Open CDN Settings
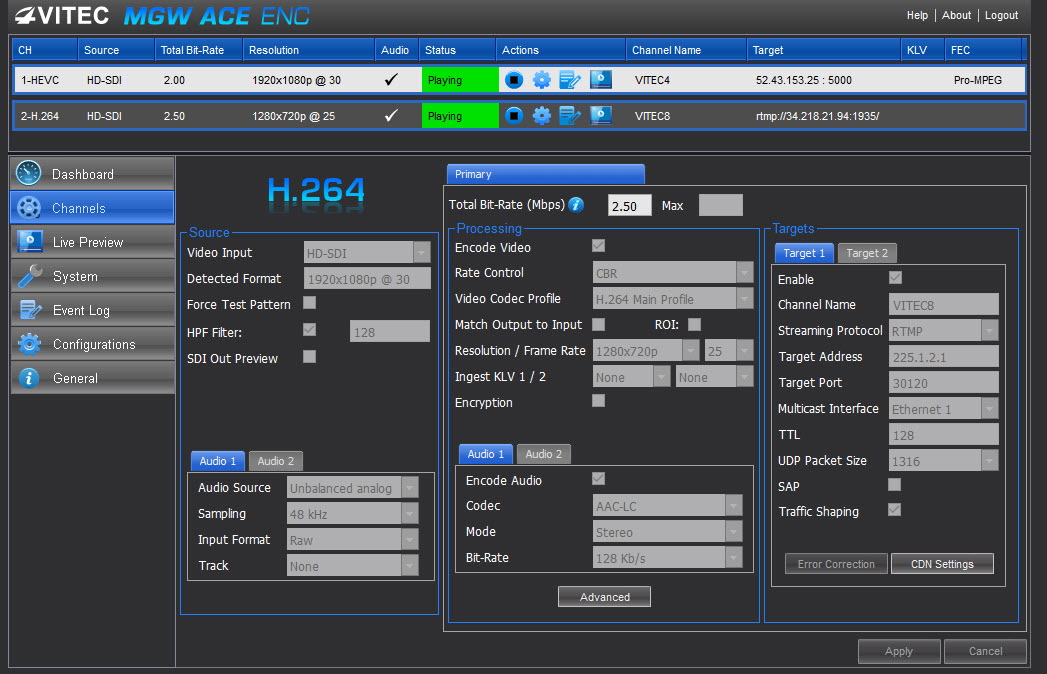The image size is (1047, 674). click(942, 564)
